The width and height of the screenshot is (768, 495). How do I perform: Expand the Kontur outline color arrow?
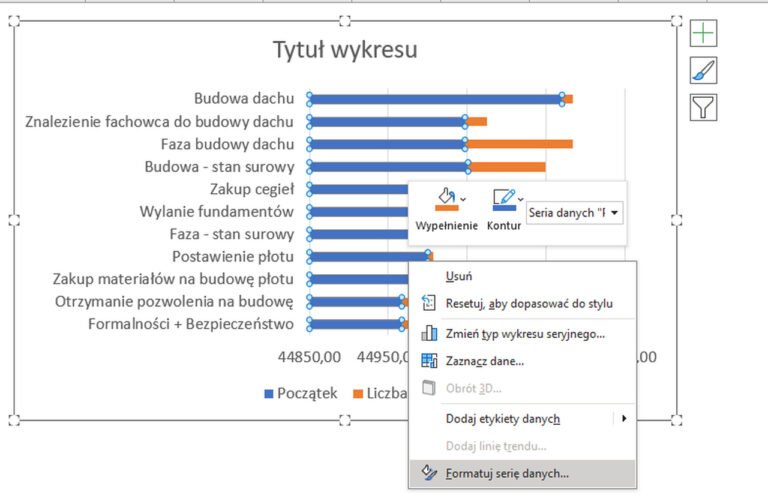point(521,199)
